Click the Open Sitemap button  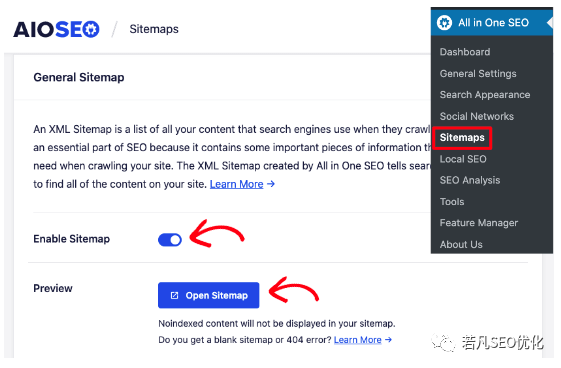click(x=209, y=295)
